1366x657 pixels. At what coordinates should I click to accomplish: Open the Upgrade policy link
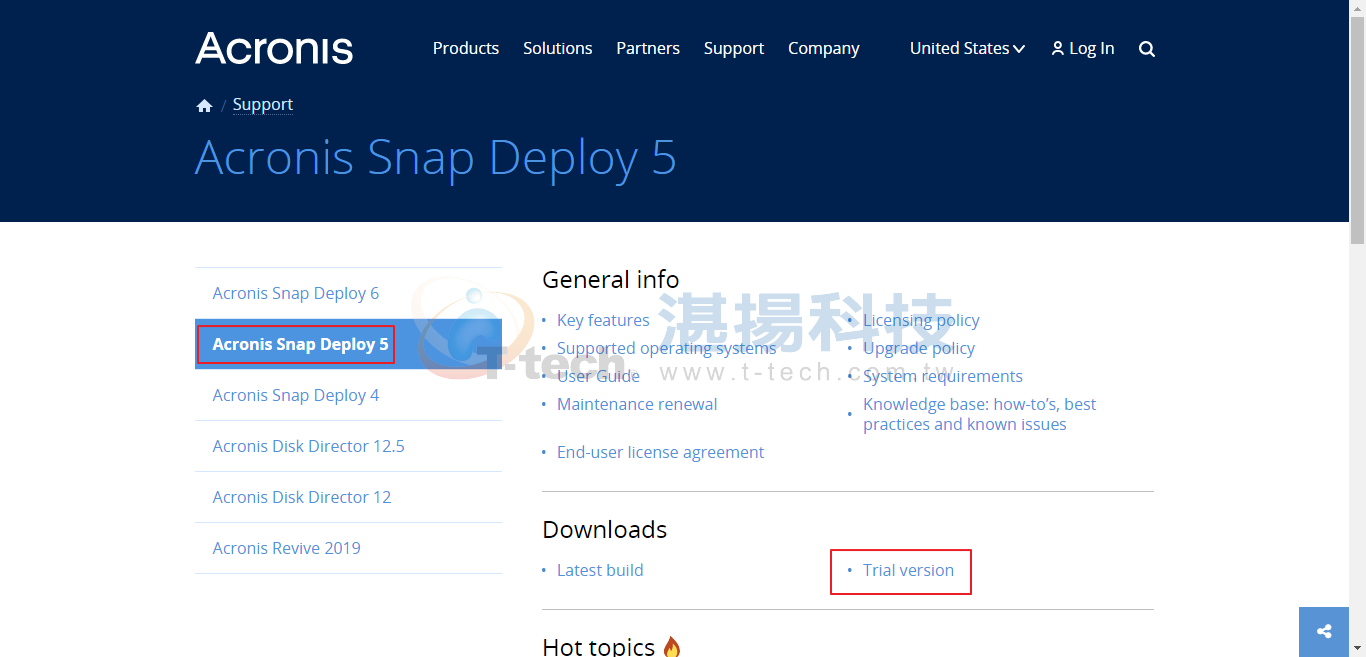[x=919, y=348]
